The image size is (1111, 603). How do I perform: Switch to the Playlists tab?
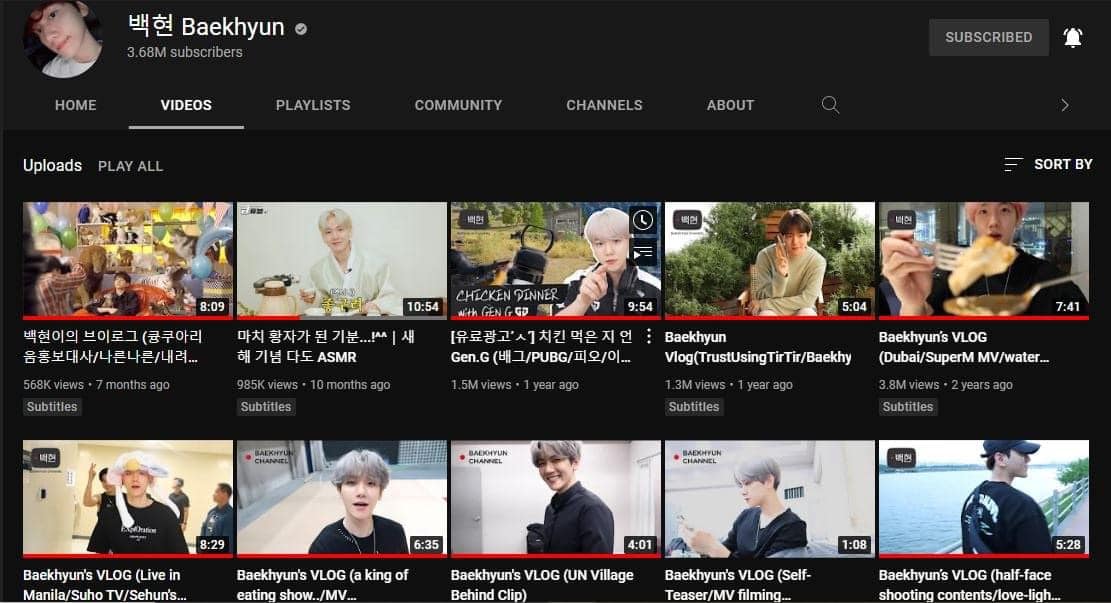pos(313,105)
